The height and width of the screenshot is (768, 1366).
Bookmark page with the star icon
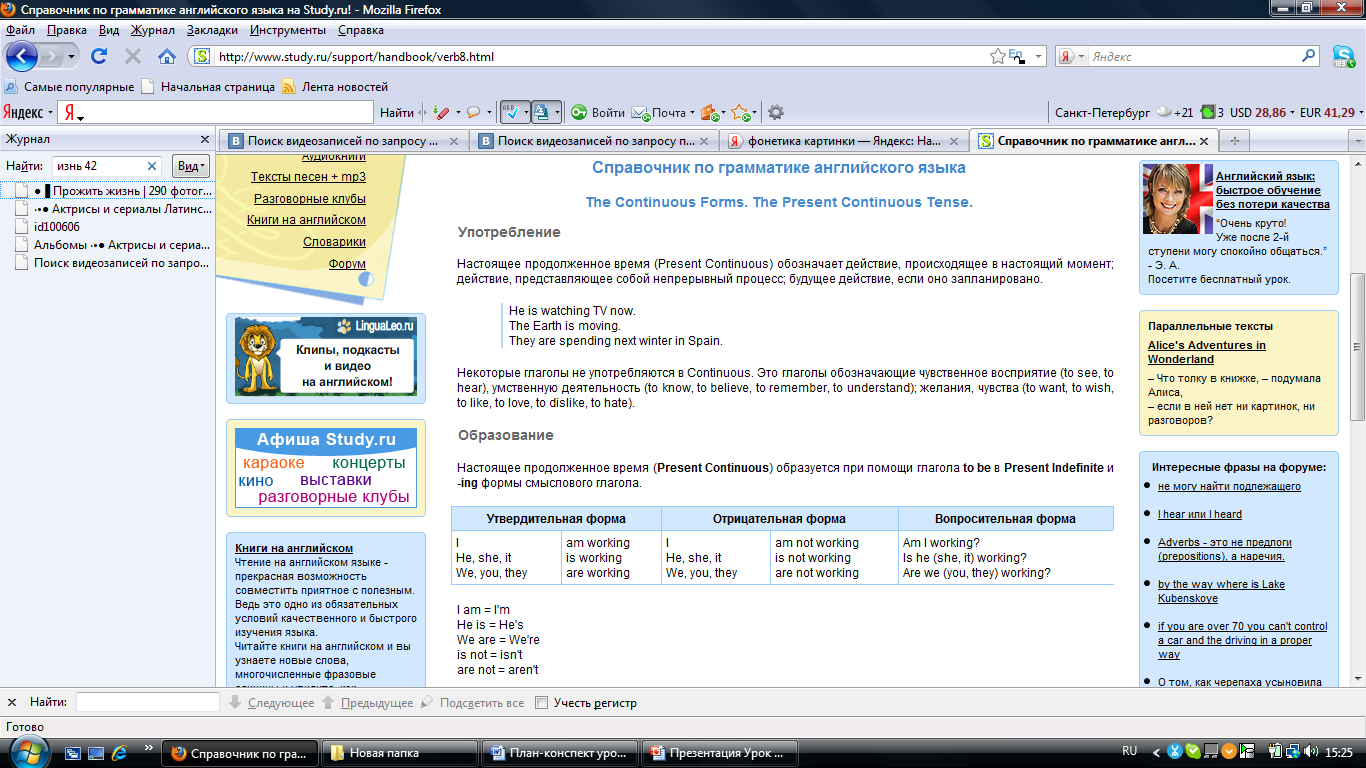[997, 56]
